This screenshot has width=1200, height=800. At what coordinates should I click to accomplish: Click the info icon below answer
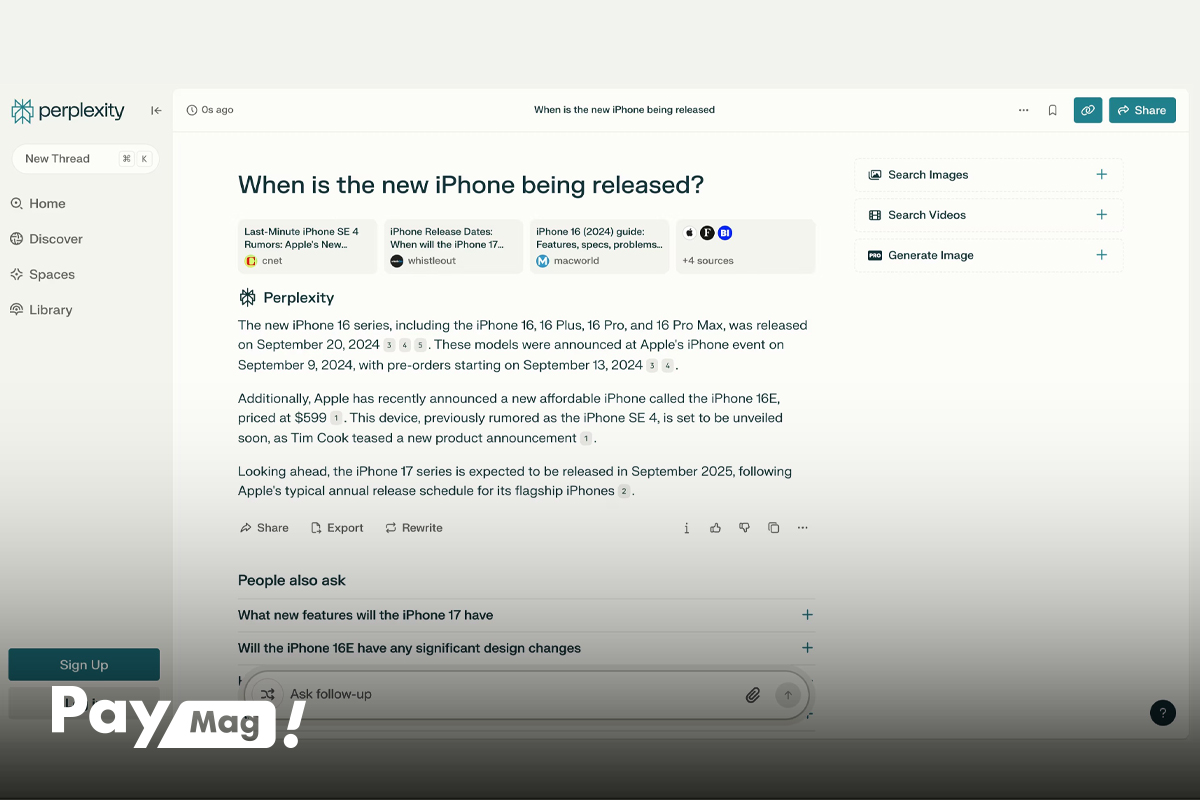(686, 528)
